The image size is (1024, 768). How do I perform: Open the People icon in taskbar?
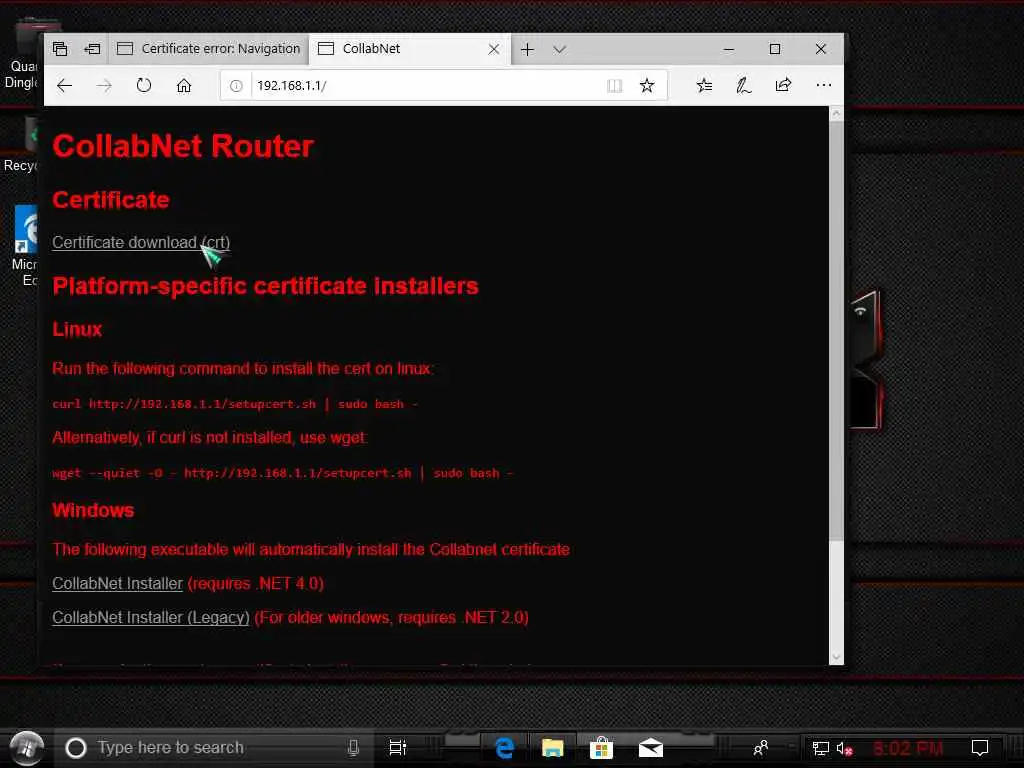click(760, 748)
